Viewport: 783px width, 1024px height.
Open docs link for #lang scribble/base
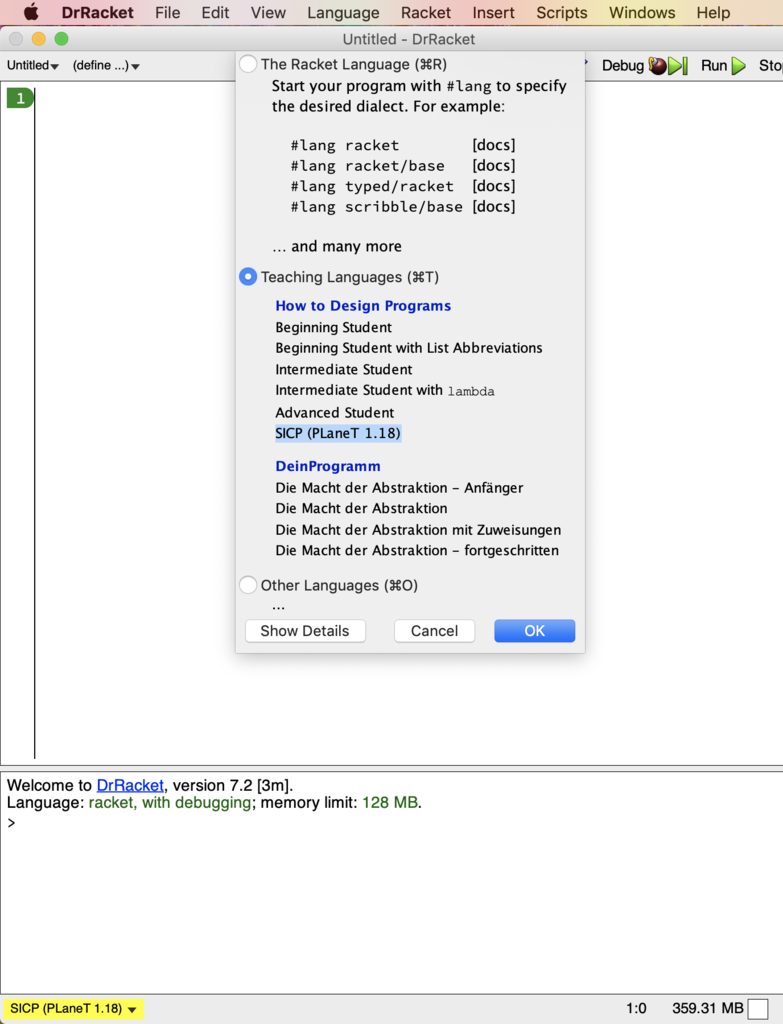pos(494,207)
